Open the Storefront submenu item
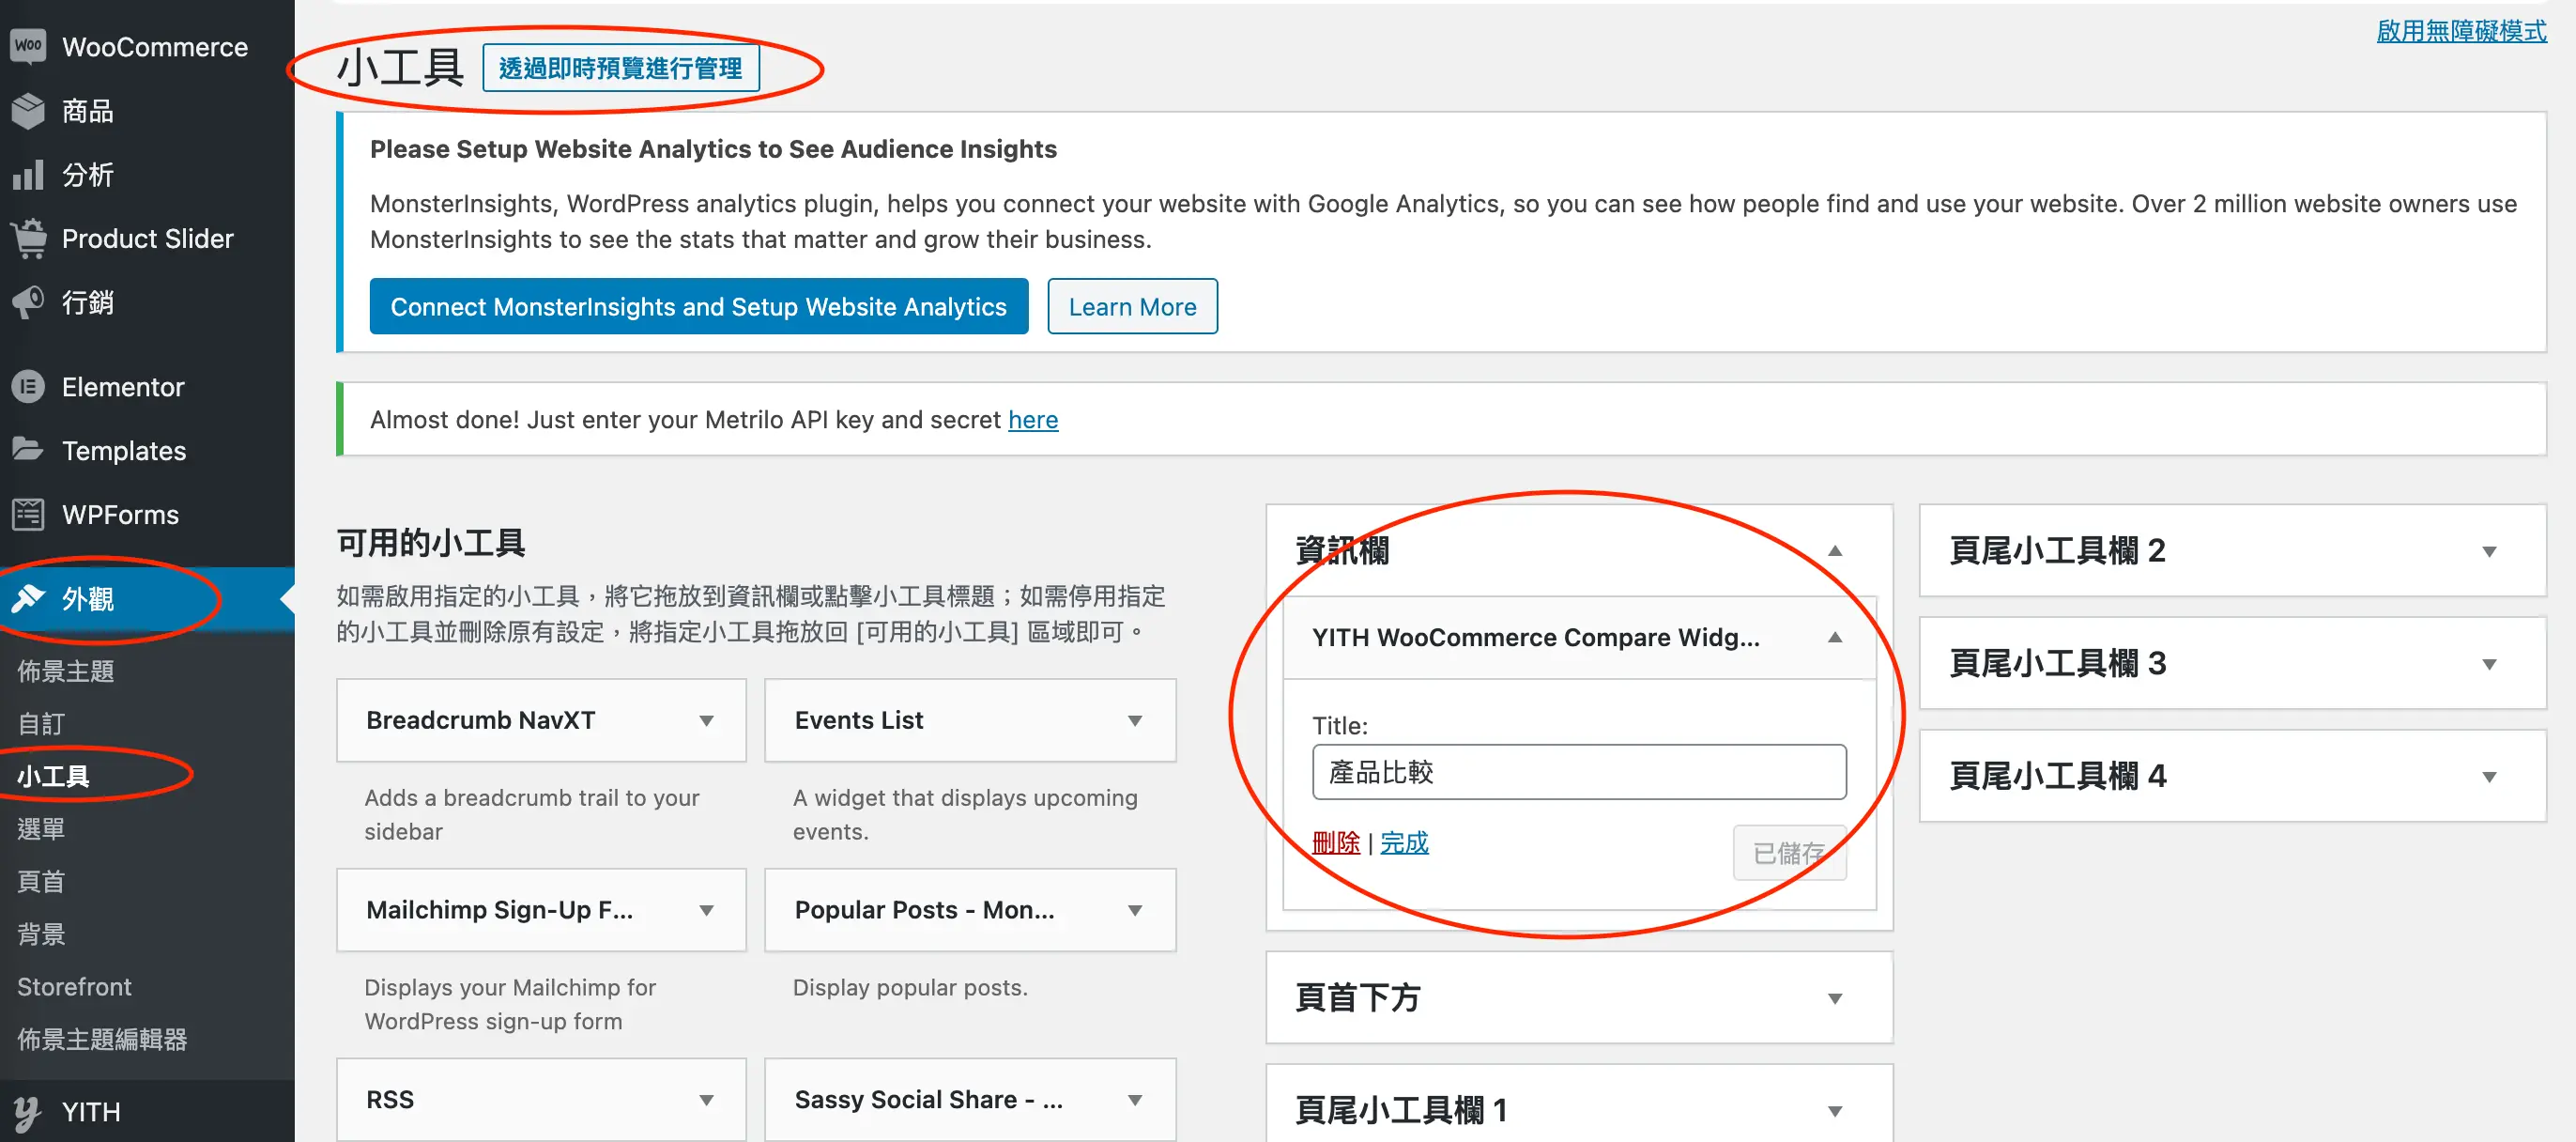This screenshot has width=2576, height=1142. (74, 987)
